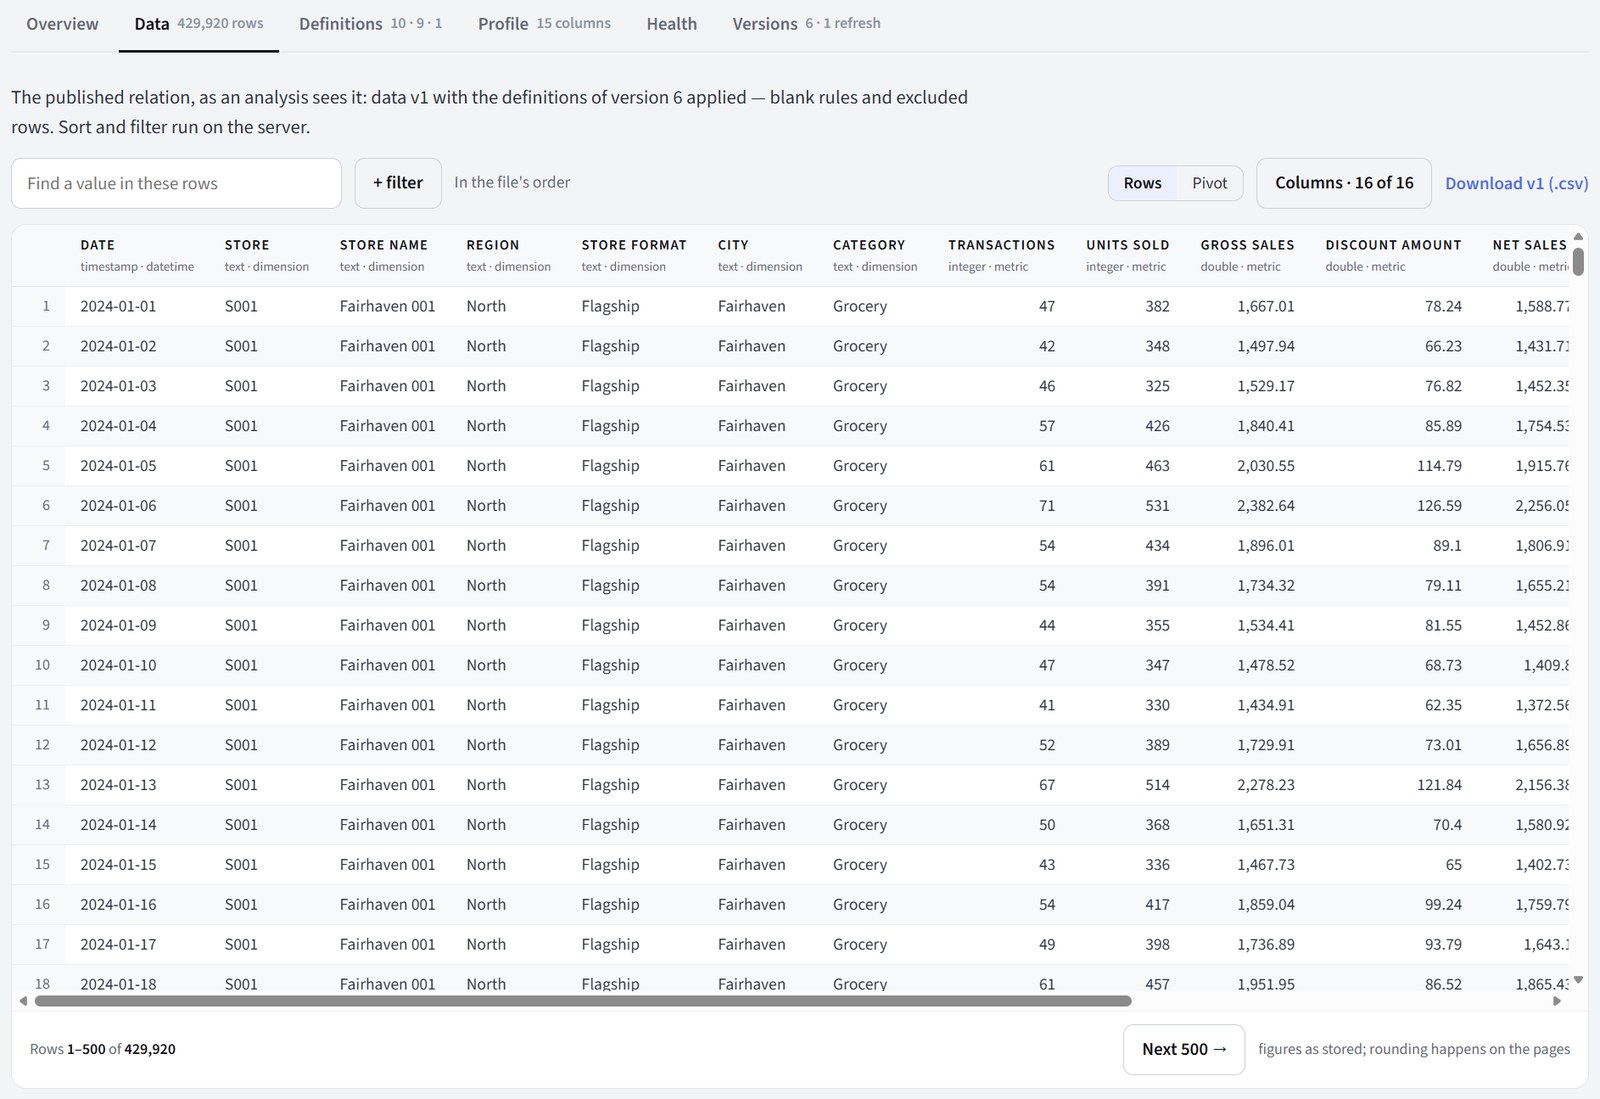Select the Rows view toggle
This screenshot has height=1099, width=1600.
point(1142,183)
